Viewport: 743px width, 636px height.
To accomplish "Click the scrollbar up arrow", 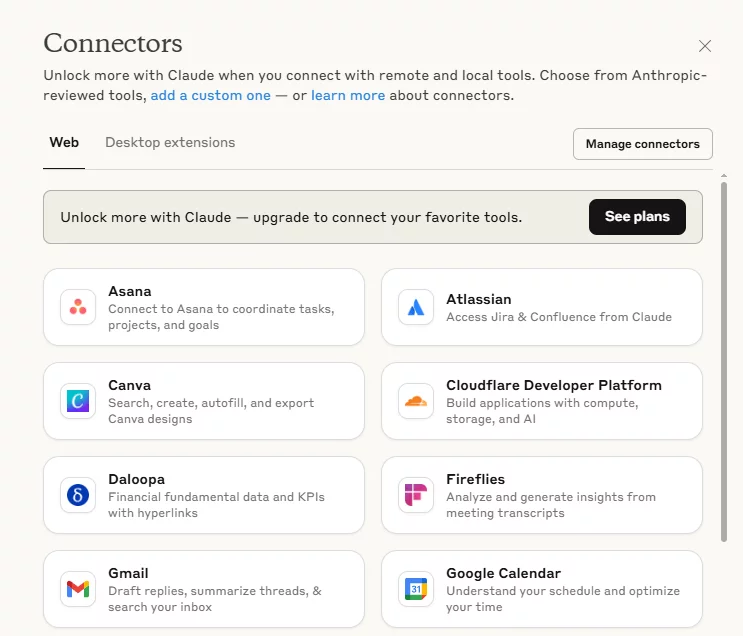I will click(x=724, y=176).
